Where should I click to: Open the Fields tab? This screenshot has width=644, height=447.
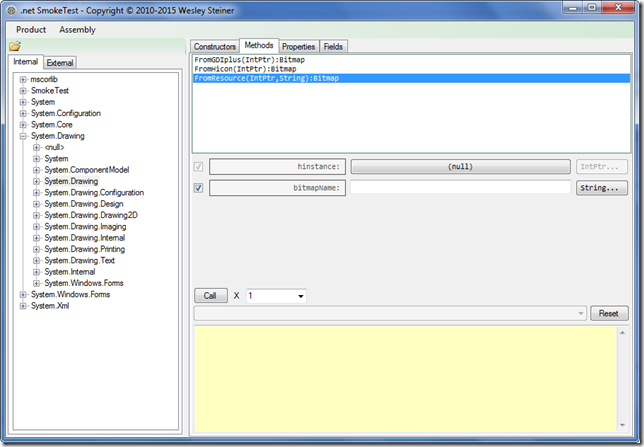(333, 46)
